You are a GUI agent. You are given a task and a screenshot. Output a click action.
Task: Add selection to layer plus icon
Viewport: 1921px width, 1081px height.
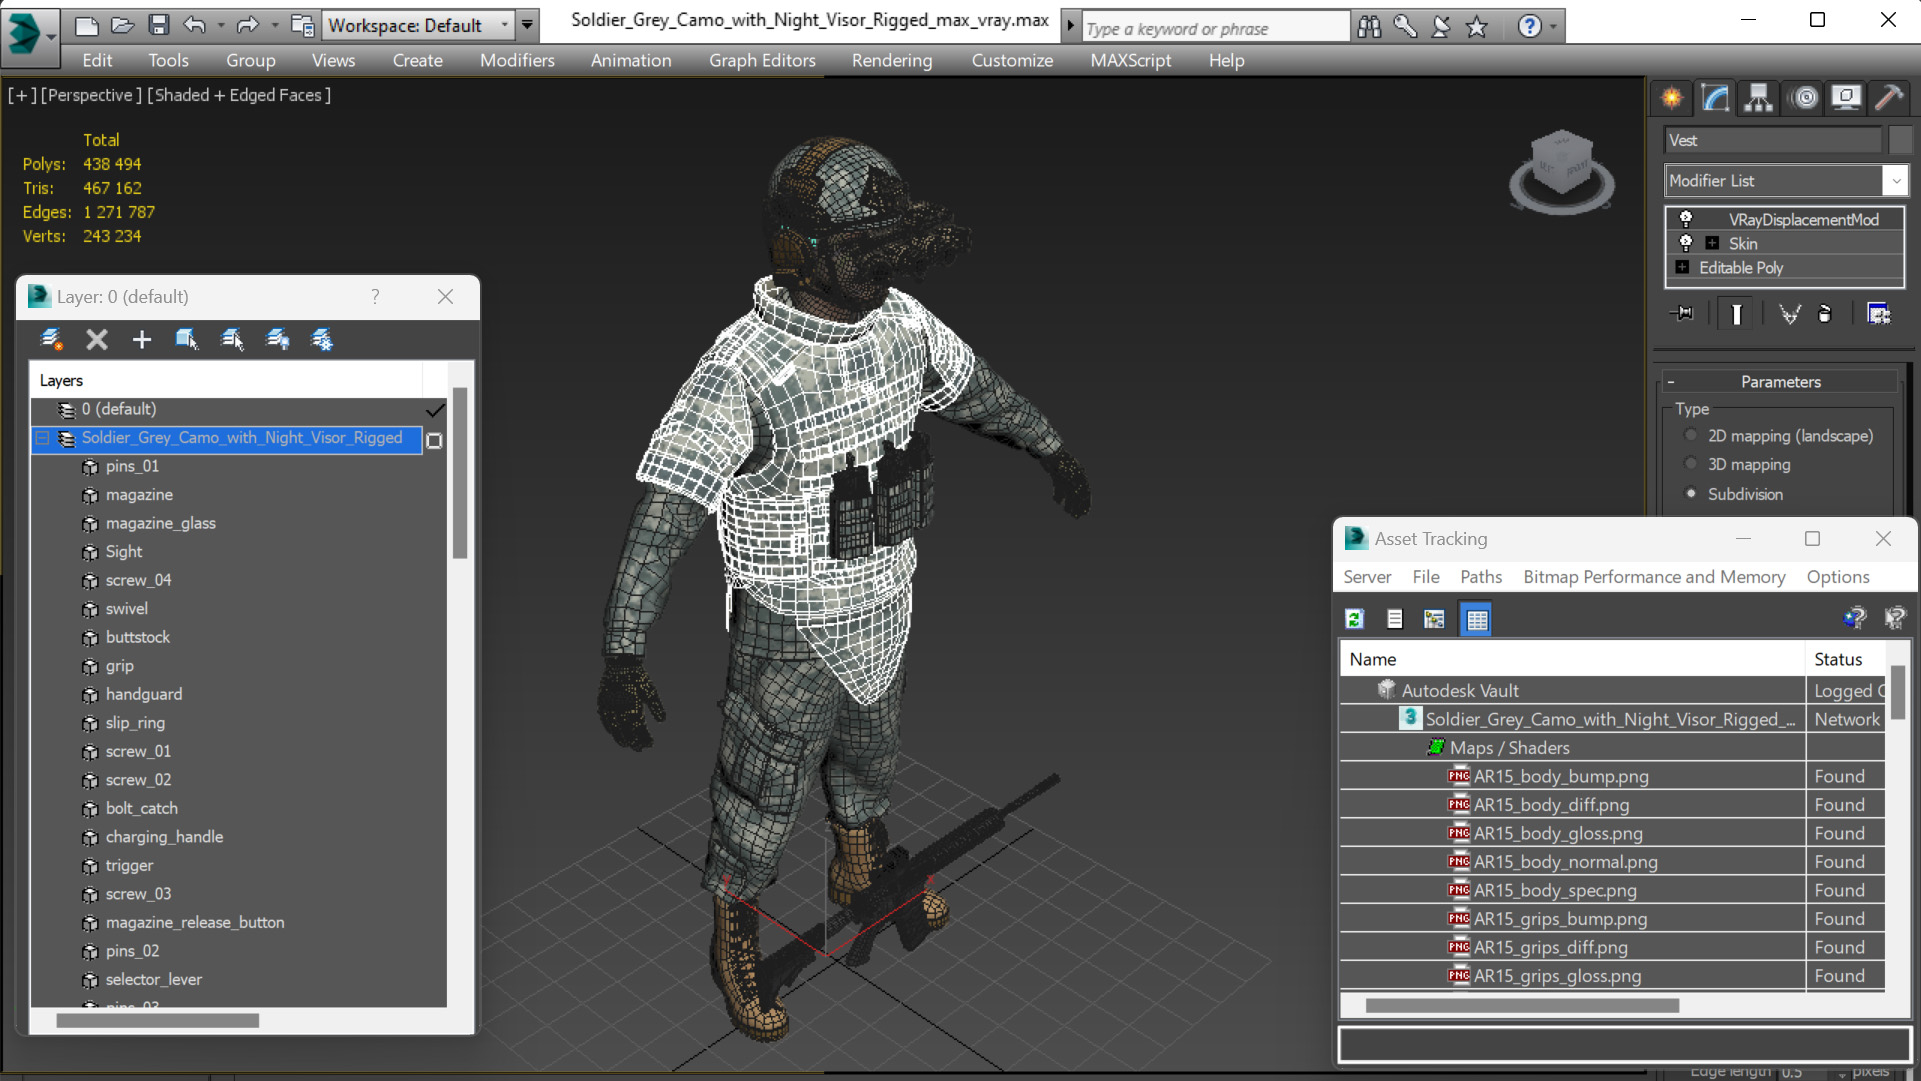[x=142, y=340]
